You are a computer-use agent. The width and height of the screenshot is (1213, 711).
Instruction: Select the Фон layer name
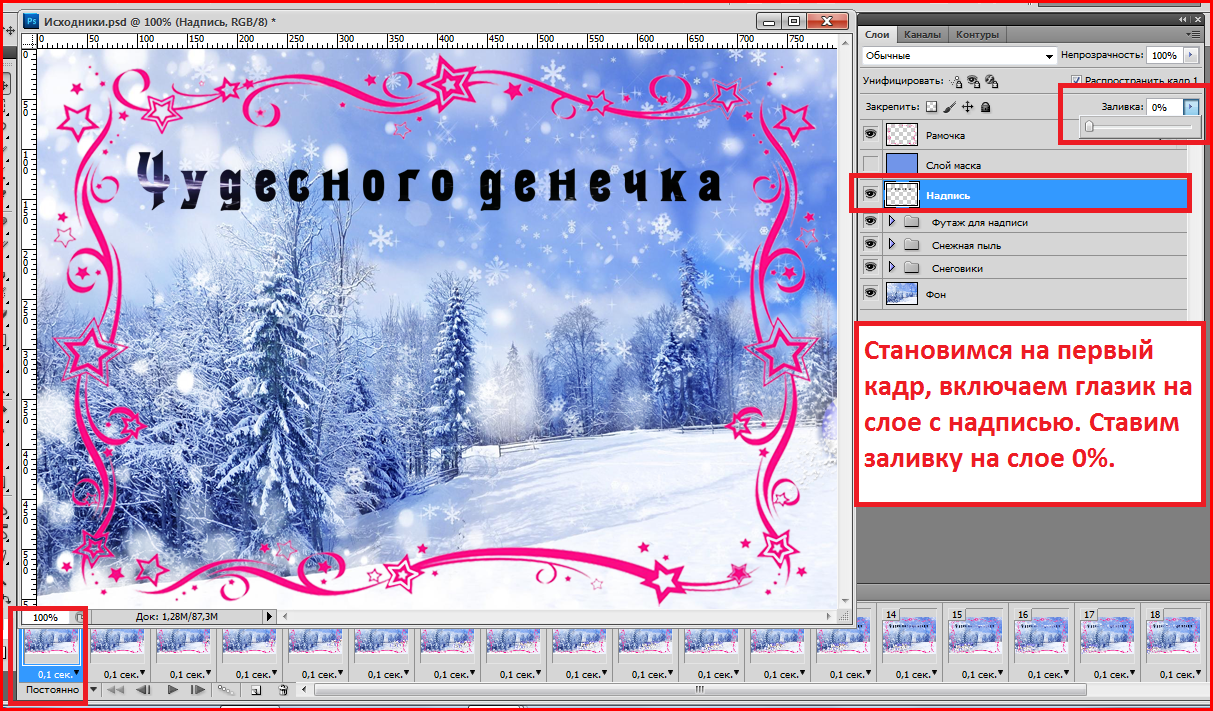point(936,295)
